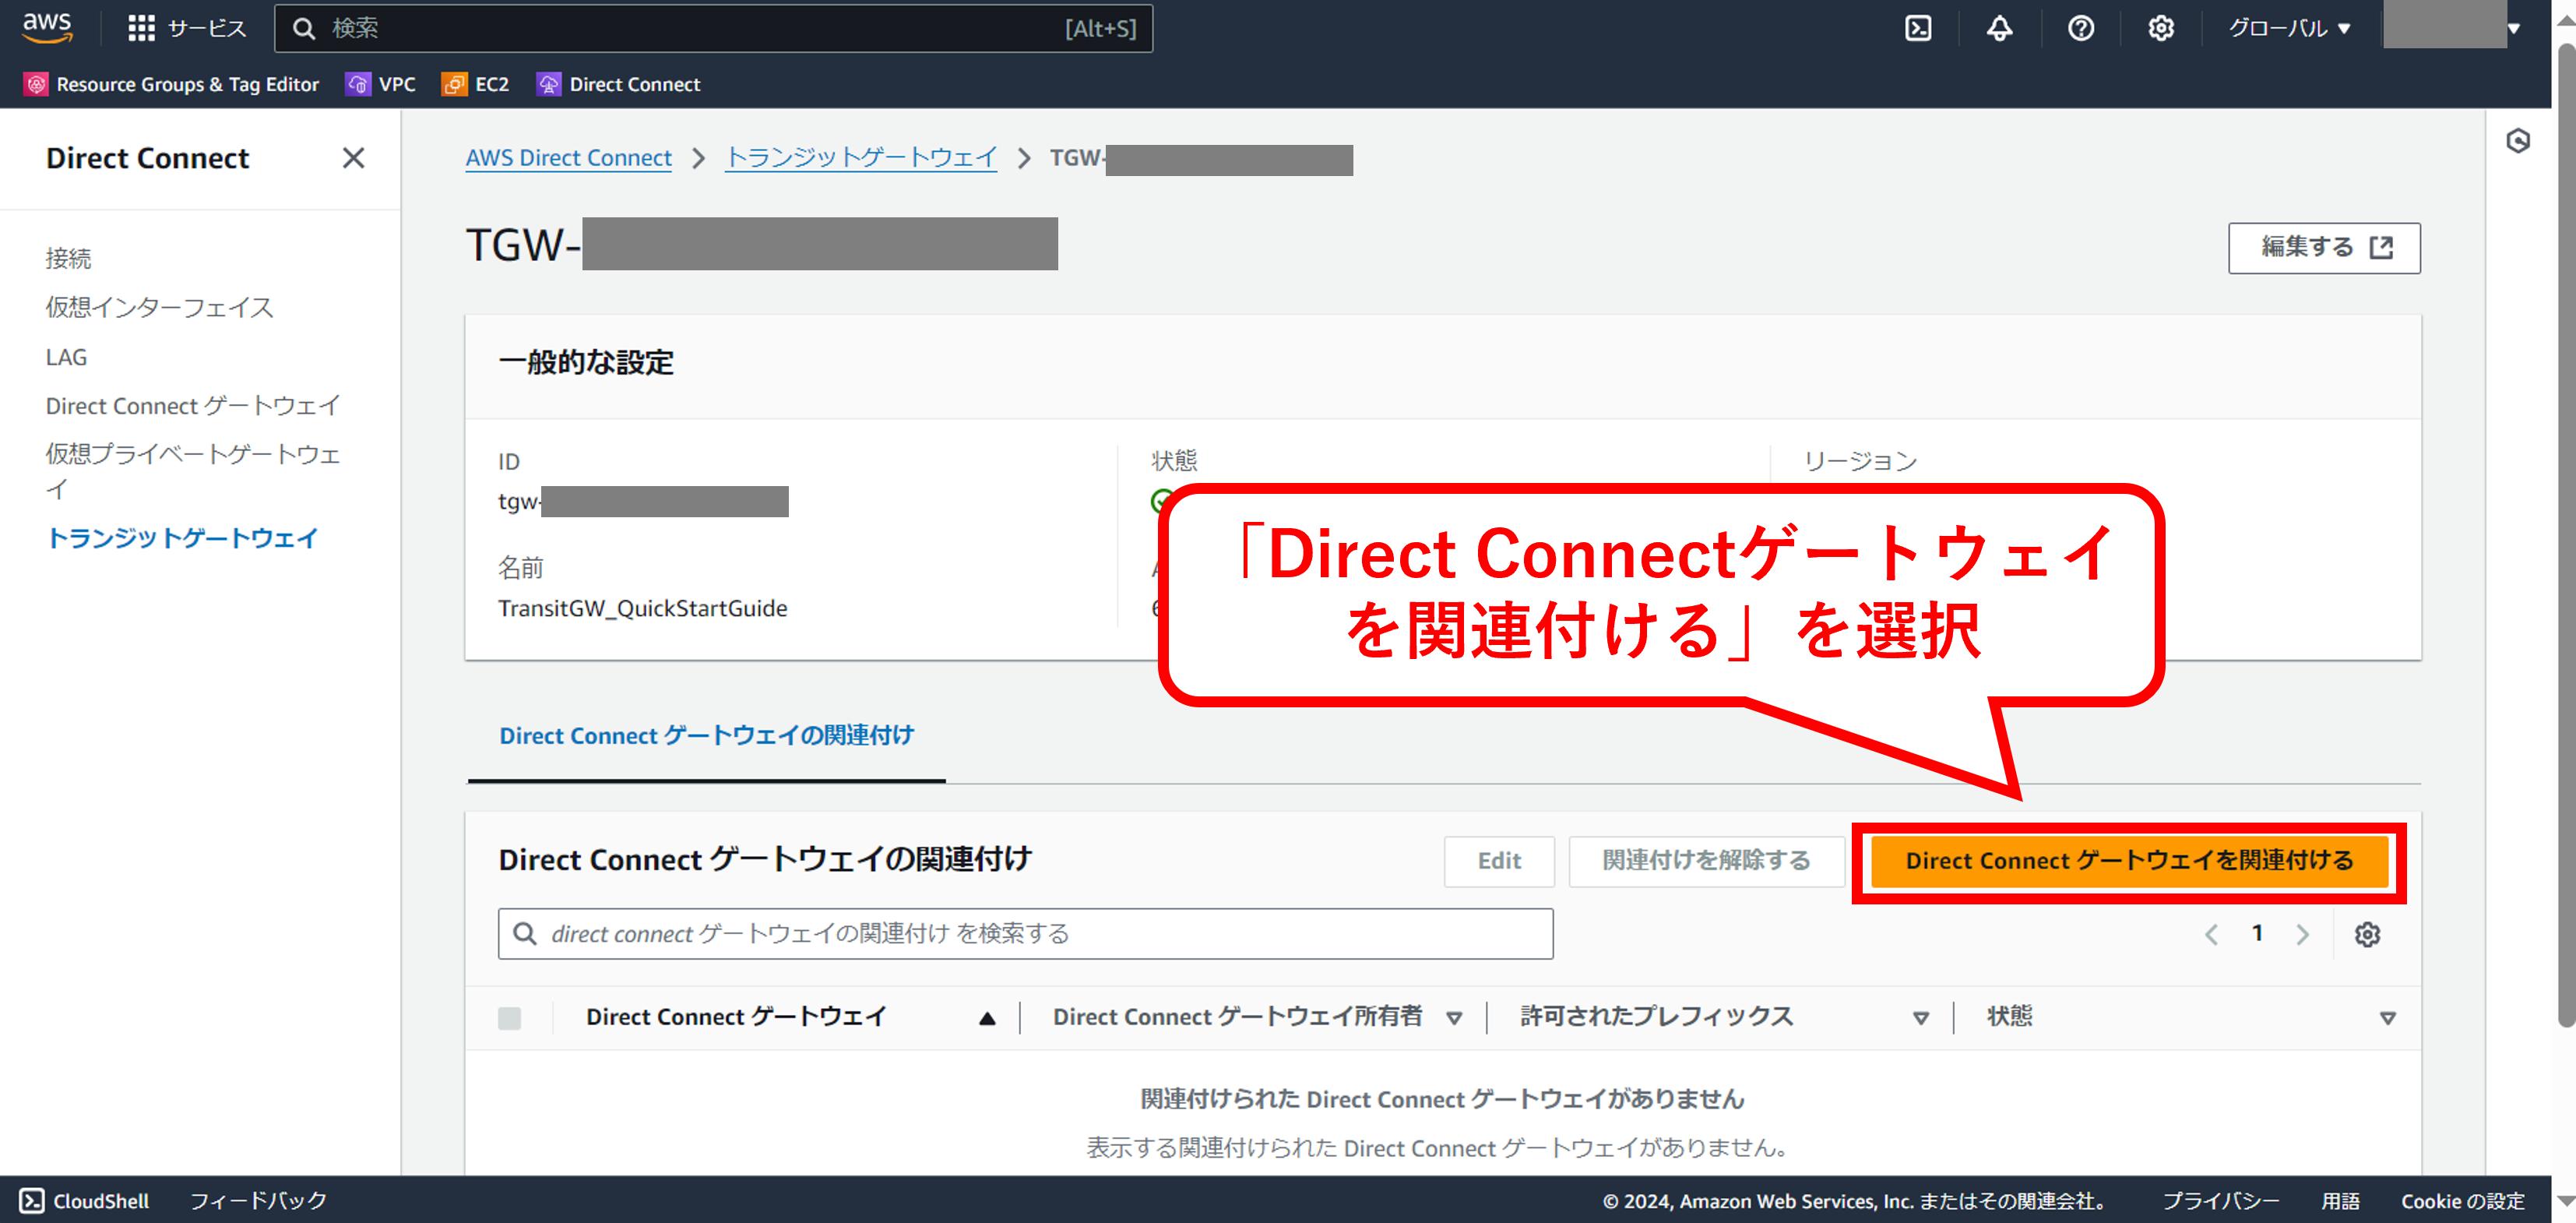Select all rows checkbox in table header
The image size is (2576, 1223).
[509, 1018]
